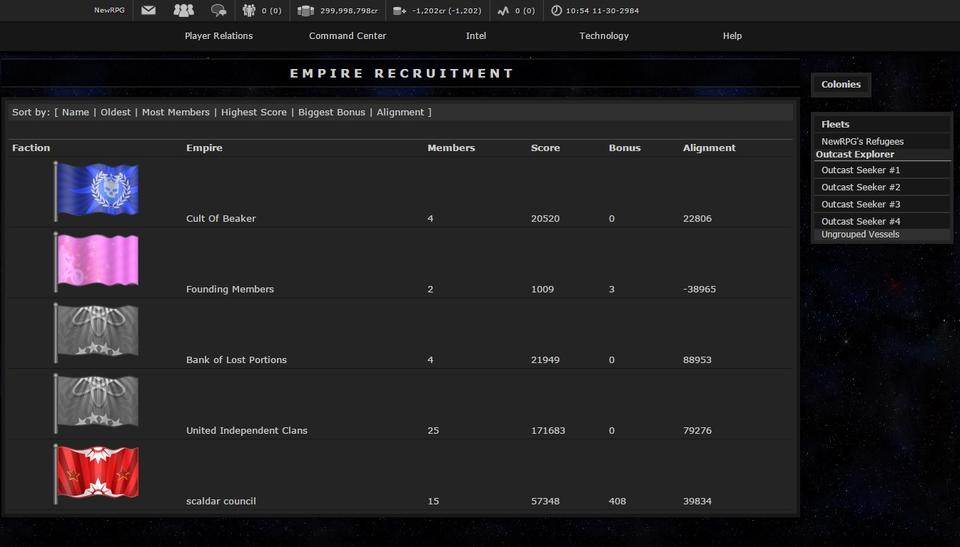Open the chat bubbles icon
Image resolution: width=960 pixels, height=547 pixels.
tap(218, 11)
